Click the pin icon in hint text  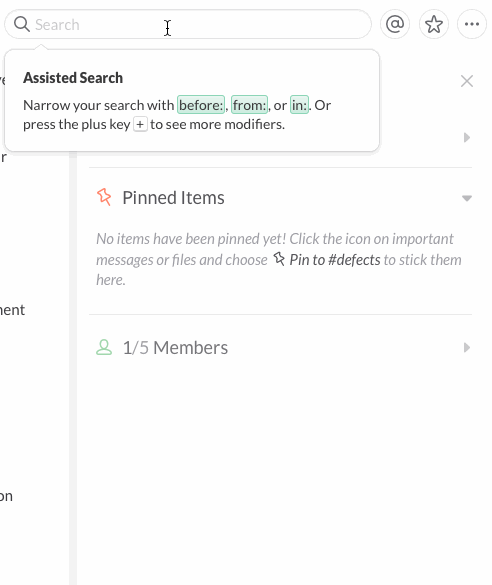(279, 259)
